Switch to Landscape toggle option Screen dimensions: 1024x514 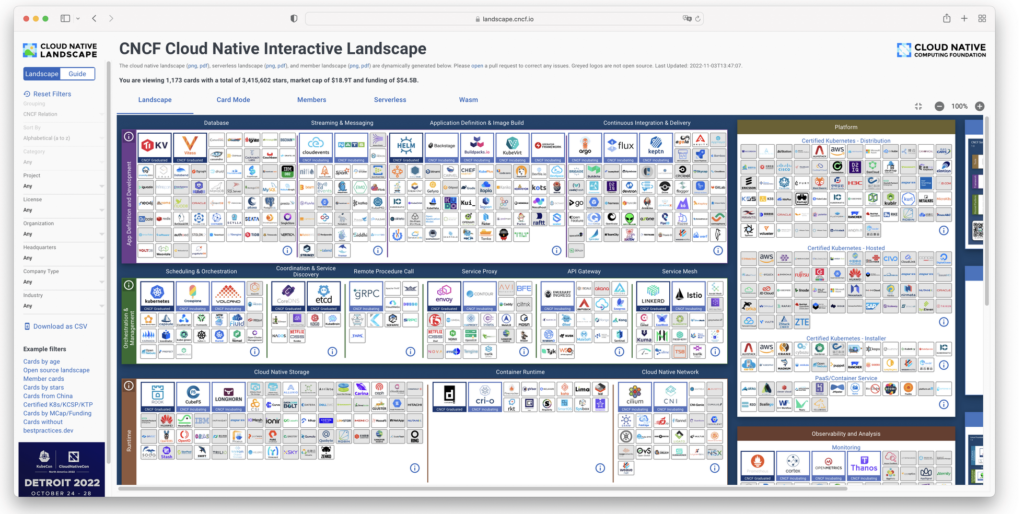tap(42, 74)
